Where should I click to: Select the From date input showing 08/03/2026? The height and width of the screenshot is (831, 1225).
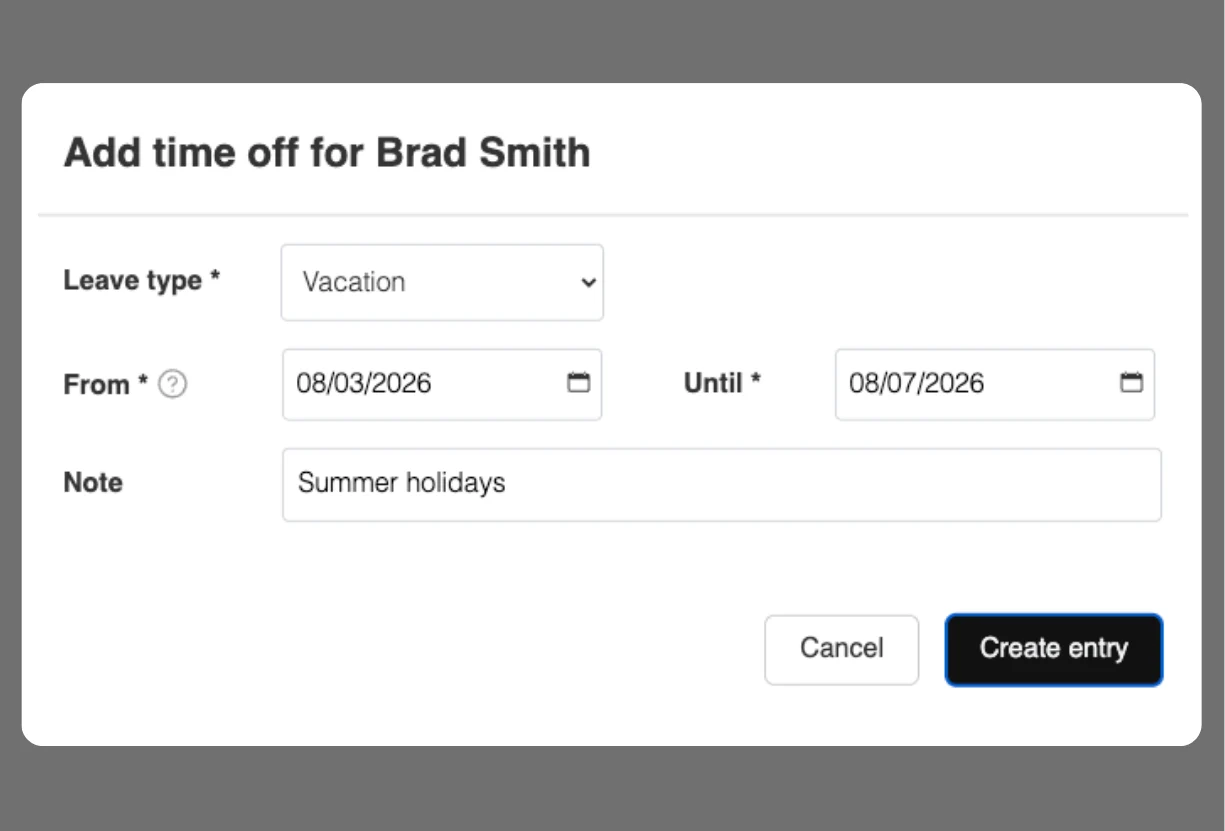click(420, 383)
